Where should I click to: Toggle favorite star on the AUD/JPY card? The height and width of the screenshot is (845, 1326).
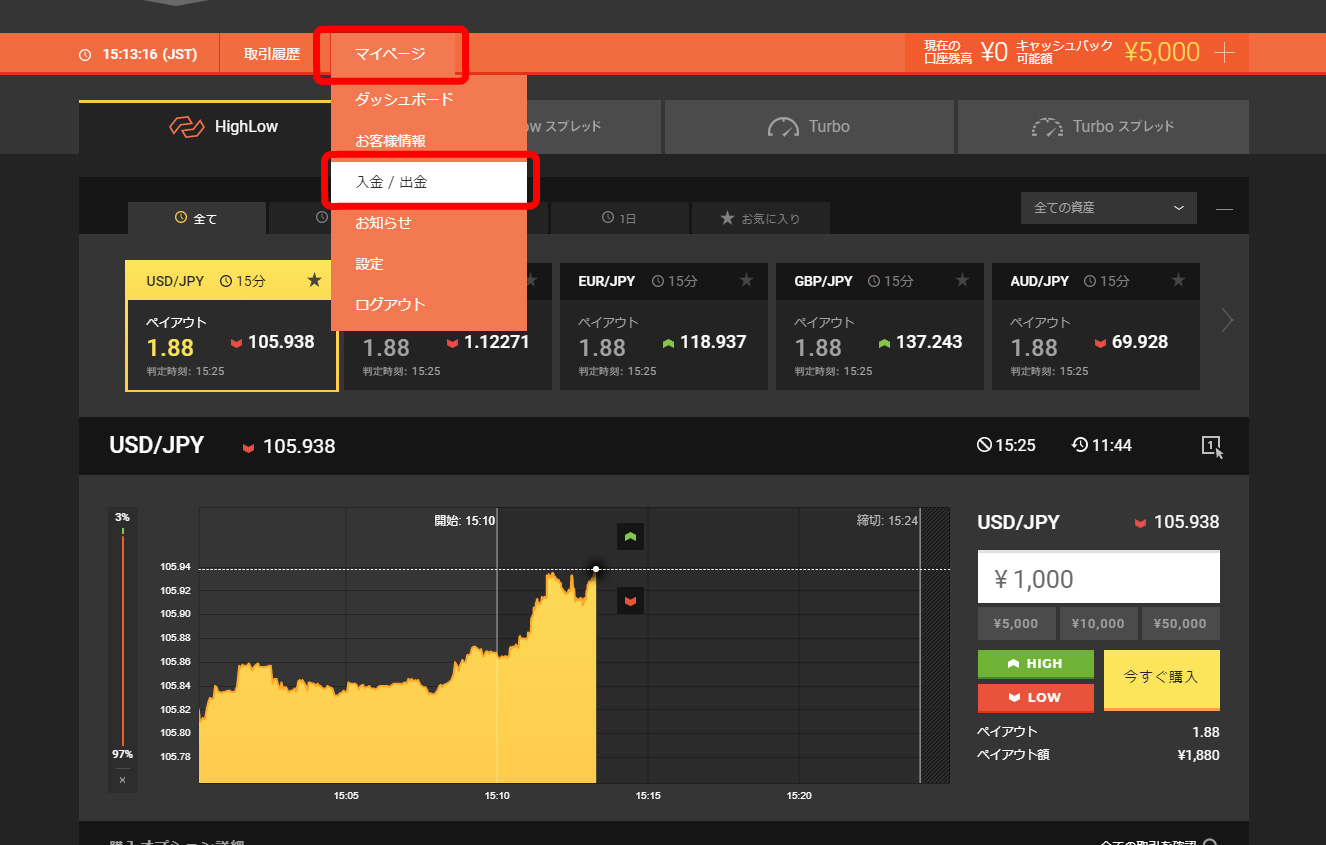pyautogui.click(x=1178, y=281)
